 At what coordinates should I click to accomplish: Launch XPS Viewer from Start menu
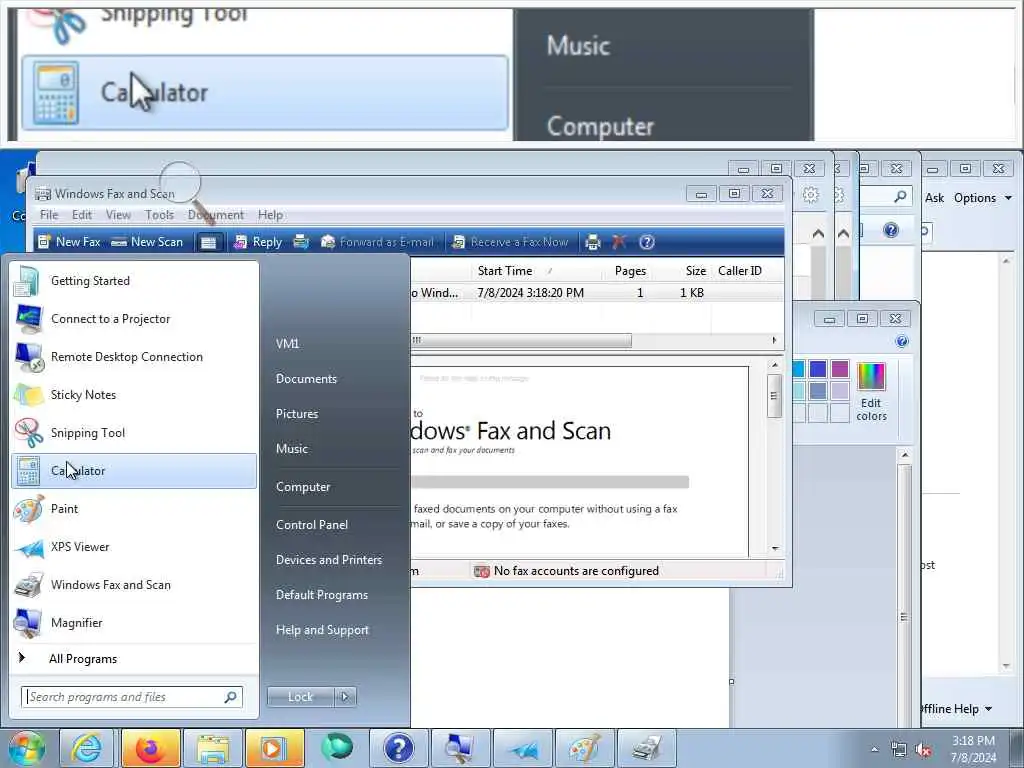pyautogui.click(x=134, y=547)
